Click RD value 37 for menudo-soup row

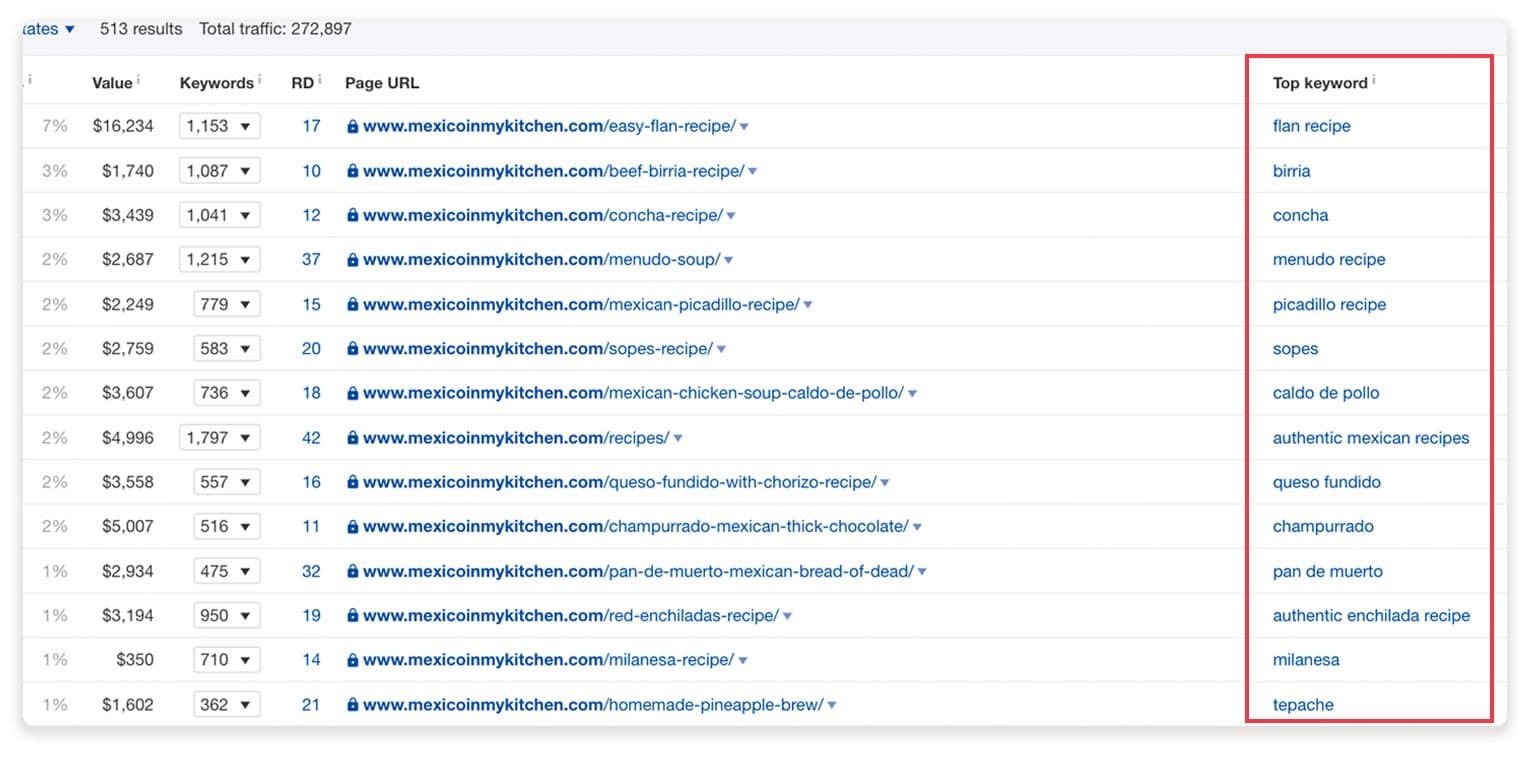click(x=311, y=259)
